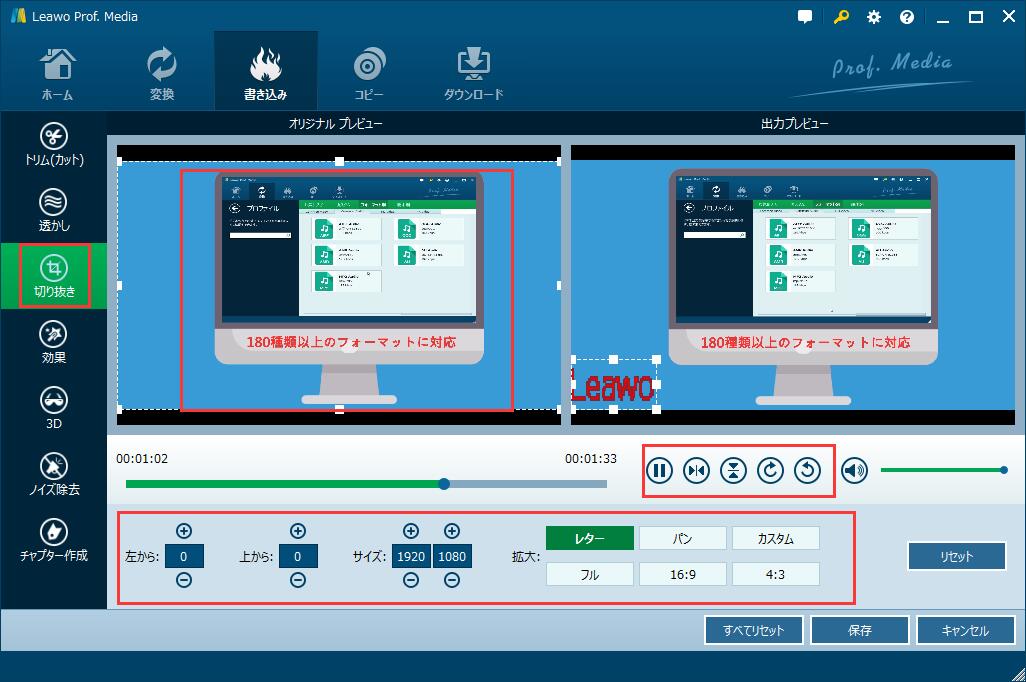Open the ノイズ除去 noise removal tool
Screen dimensions: 1026x682
54,474
